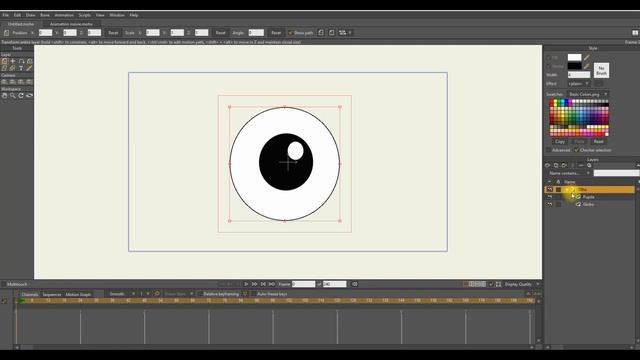Enable the Advanced checkbox
This screenshot has width=640, height=360.
[549, 150]
